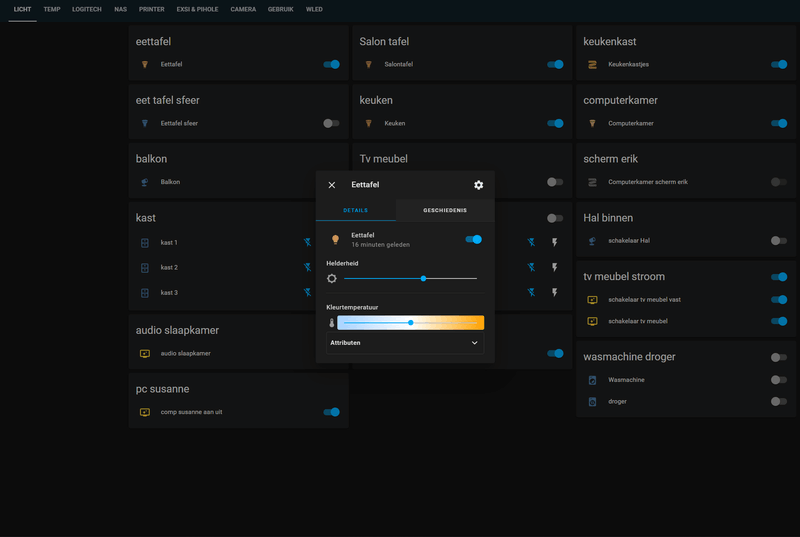Enable the Wasmachine switch
800x537 pixels.
[x=779, y=380]
